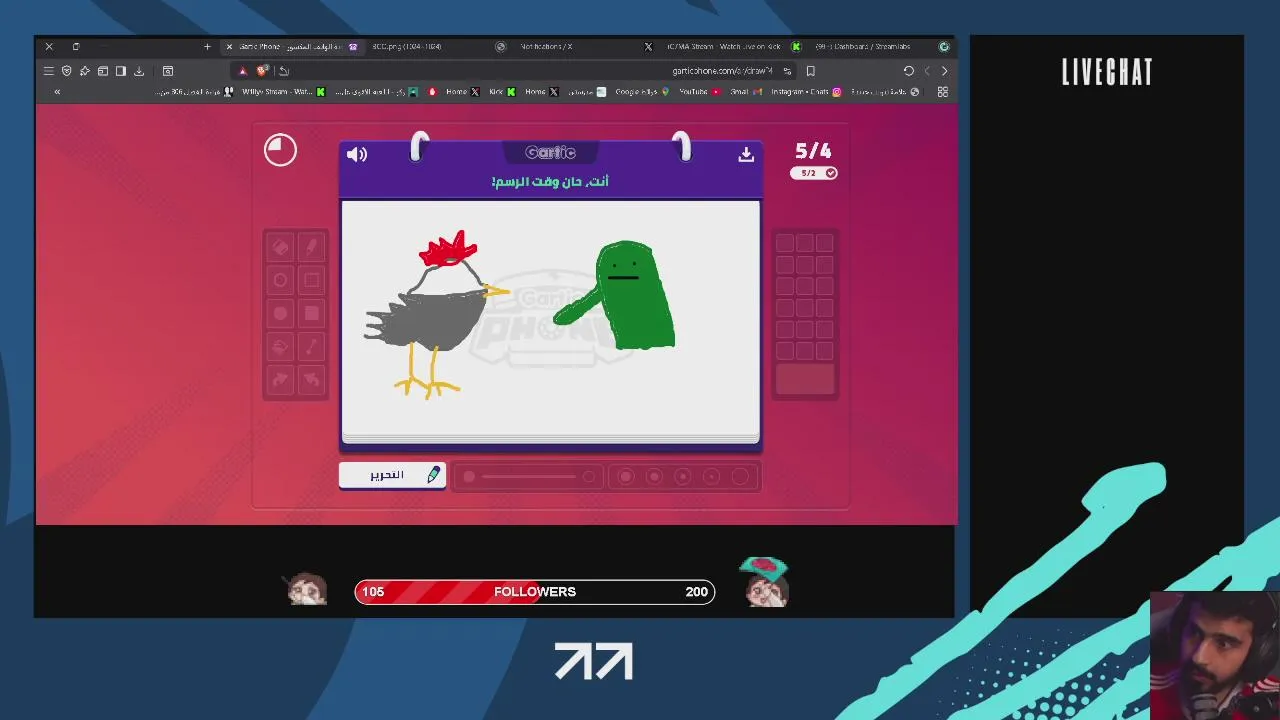
Task: Open the browser hamburger menu
Action: pyautogui.click(x=48, y=71)
